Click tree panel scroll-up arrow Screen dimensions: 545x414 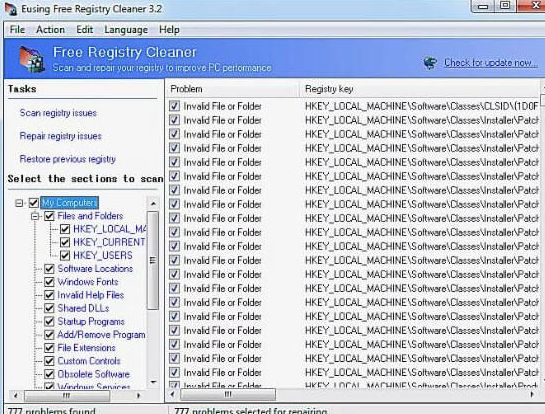pos(153,204)
